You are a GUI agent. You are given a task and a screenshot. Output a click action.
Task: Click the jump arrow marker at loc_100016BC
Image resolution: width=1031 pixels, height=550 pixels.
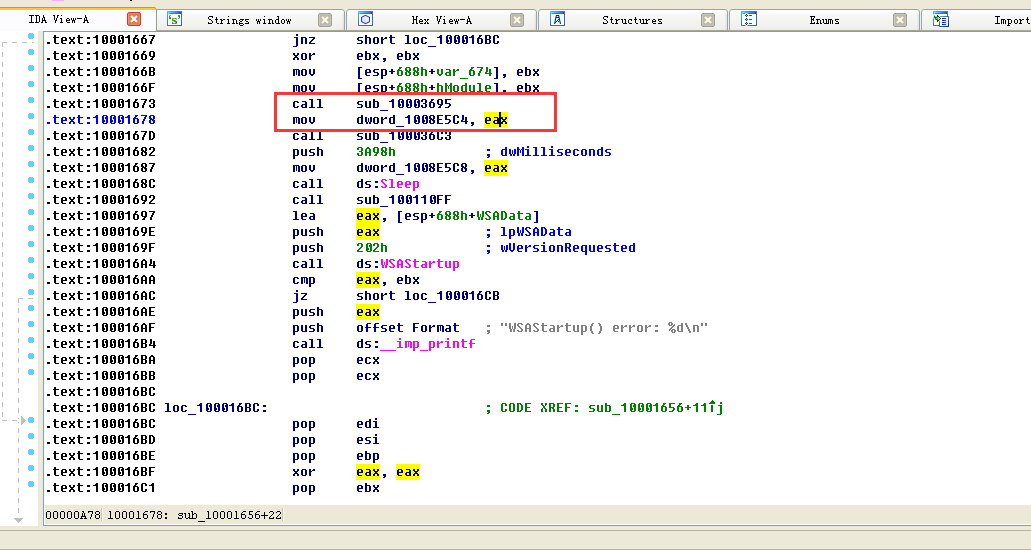(x=24, y=420)
